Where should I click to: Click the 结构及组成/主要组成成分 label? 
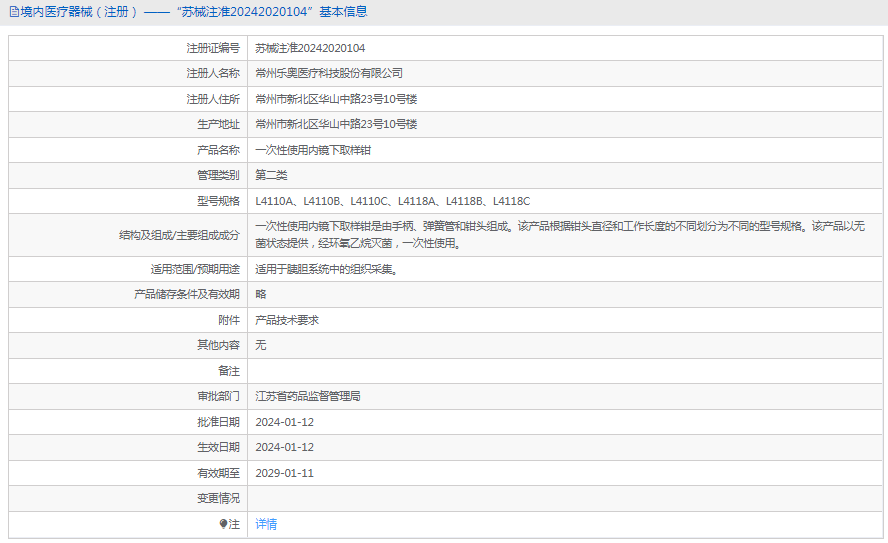pos(179,235)
